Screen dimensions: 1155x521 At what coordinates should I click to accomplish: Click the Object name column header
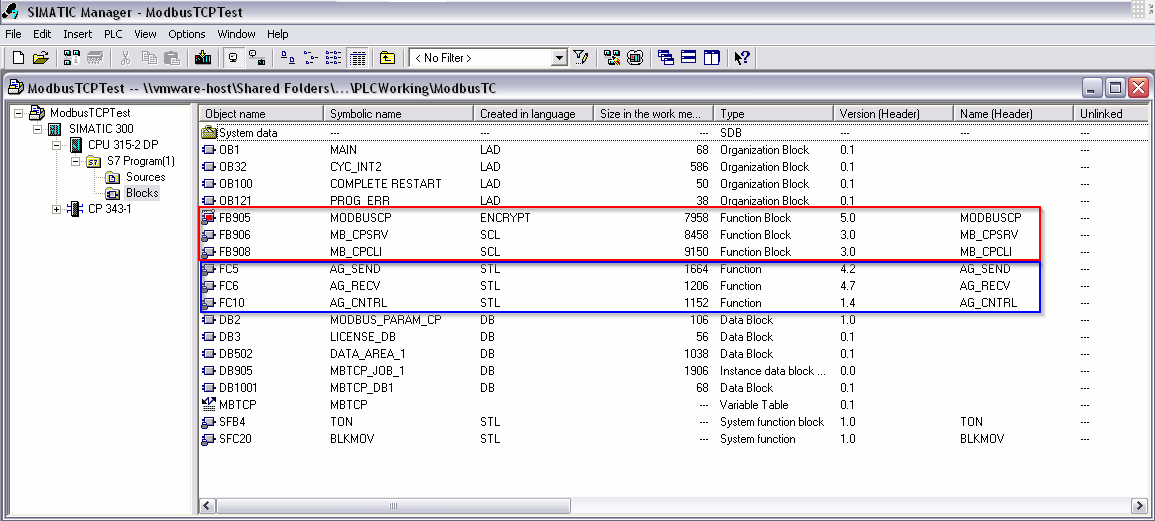pyautogui.click(x=260, y=114)
